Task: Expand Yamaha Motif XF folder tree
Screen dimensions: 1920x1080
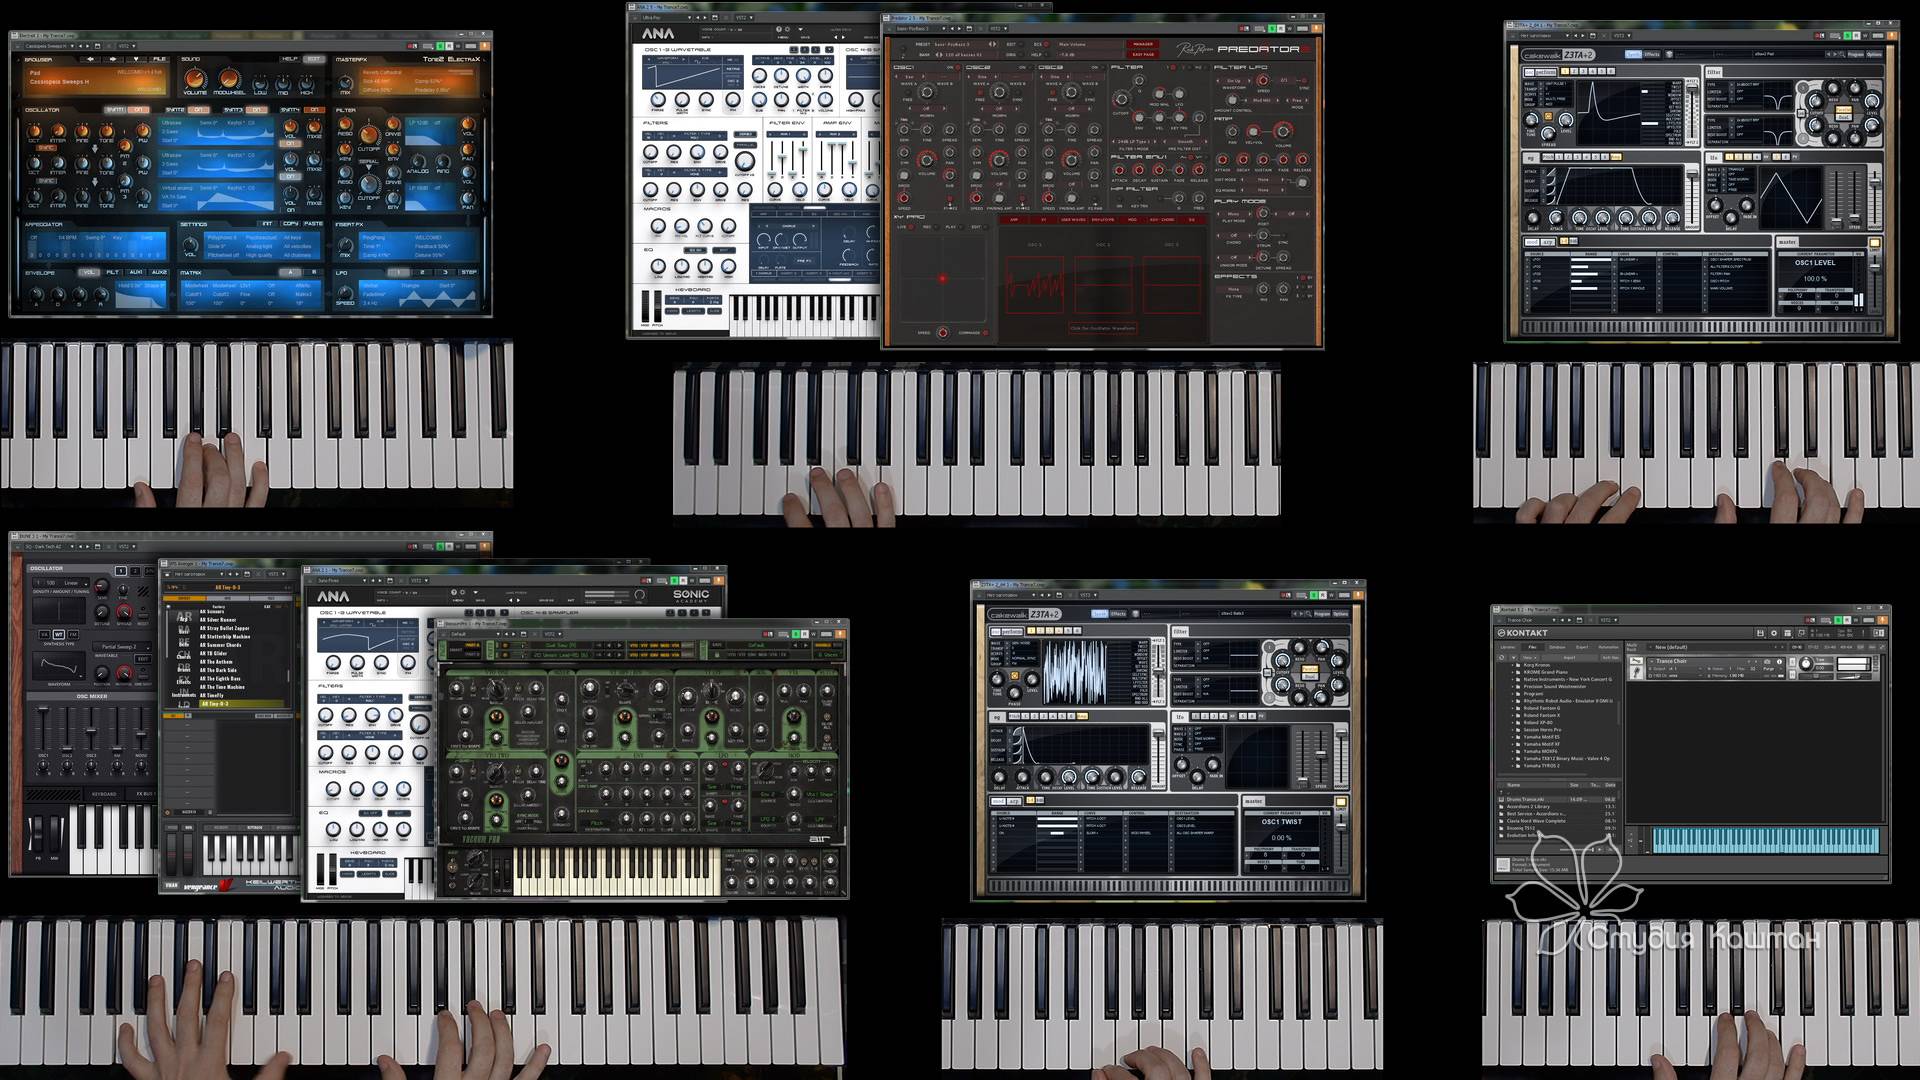Action: [x=1512, y=744]
